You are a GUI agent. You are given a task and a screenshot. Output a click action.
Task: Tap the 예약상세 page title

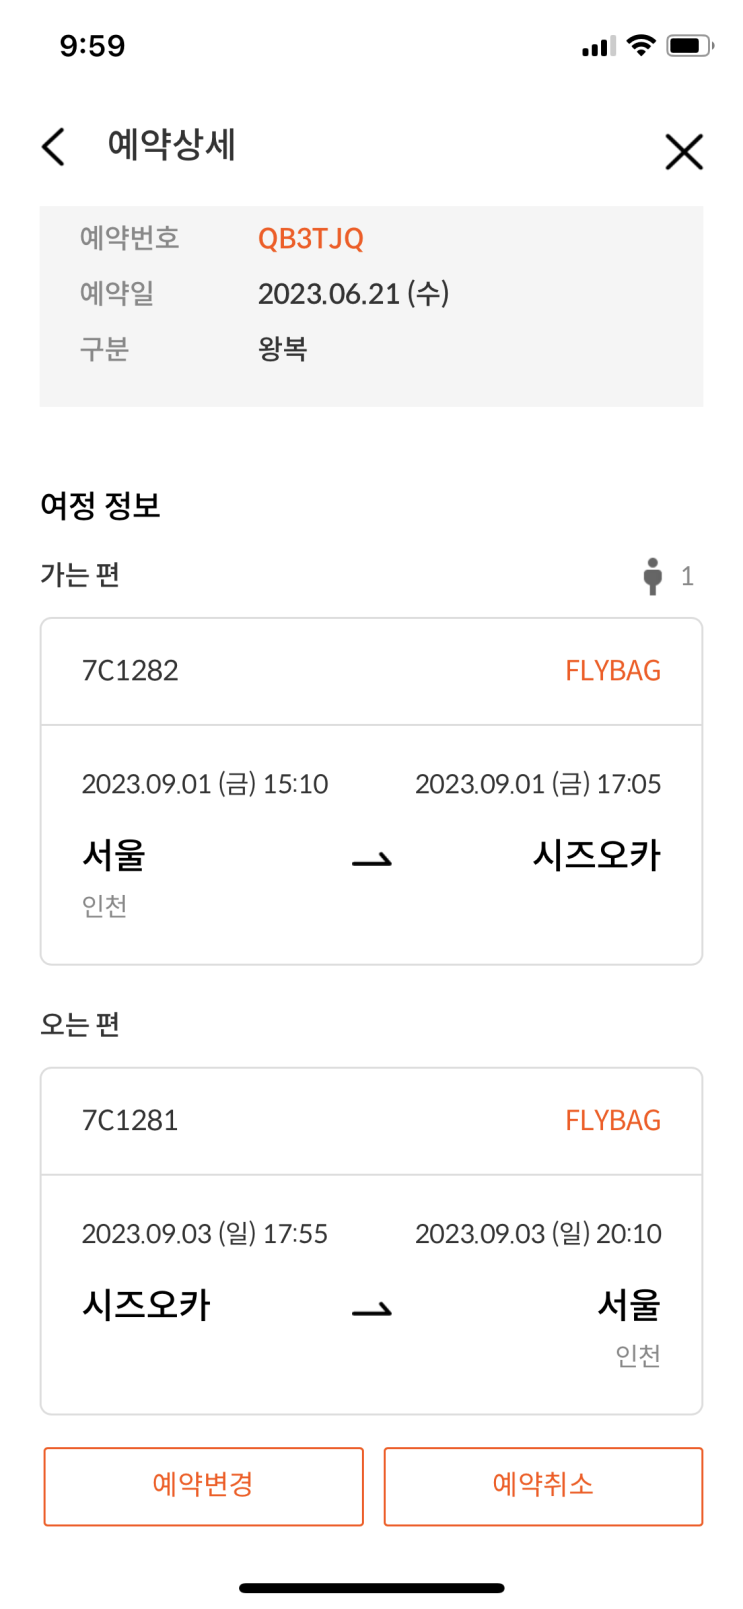point(171,145)
